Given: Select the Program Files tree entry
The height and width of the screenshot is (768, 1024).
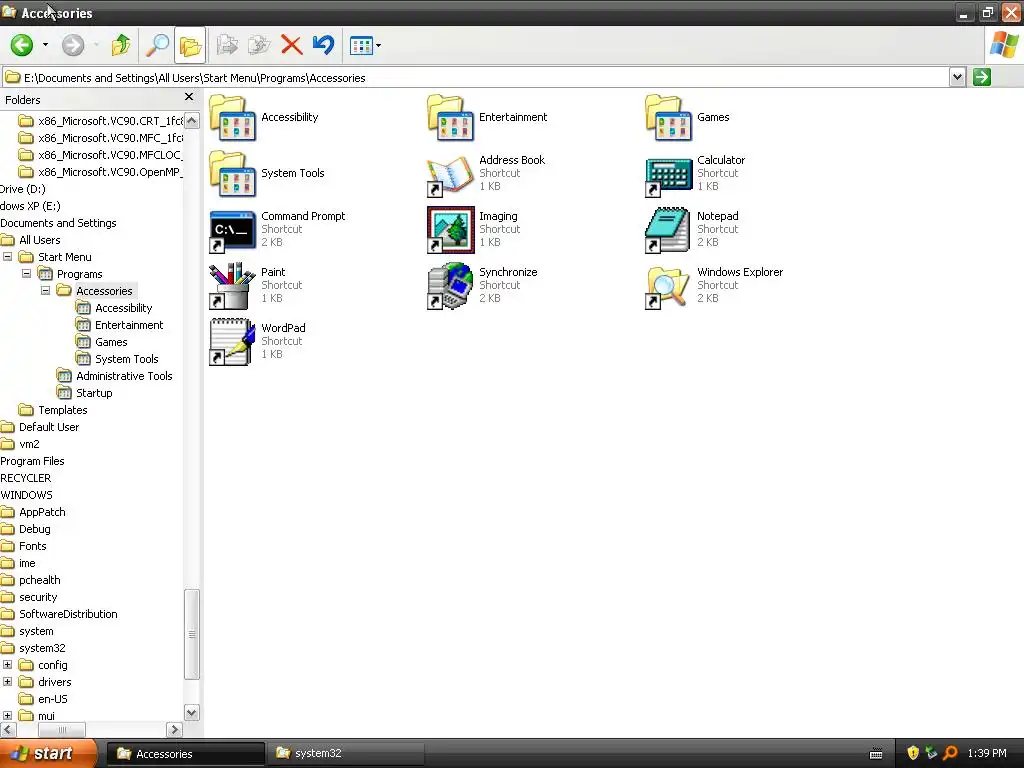Looking at the screenshot, I should click(x=32, y=460).
